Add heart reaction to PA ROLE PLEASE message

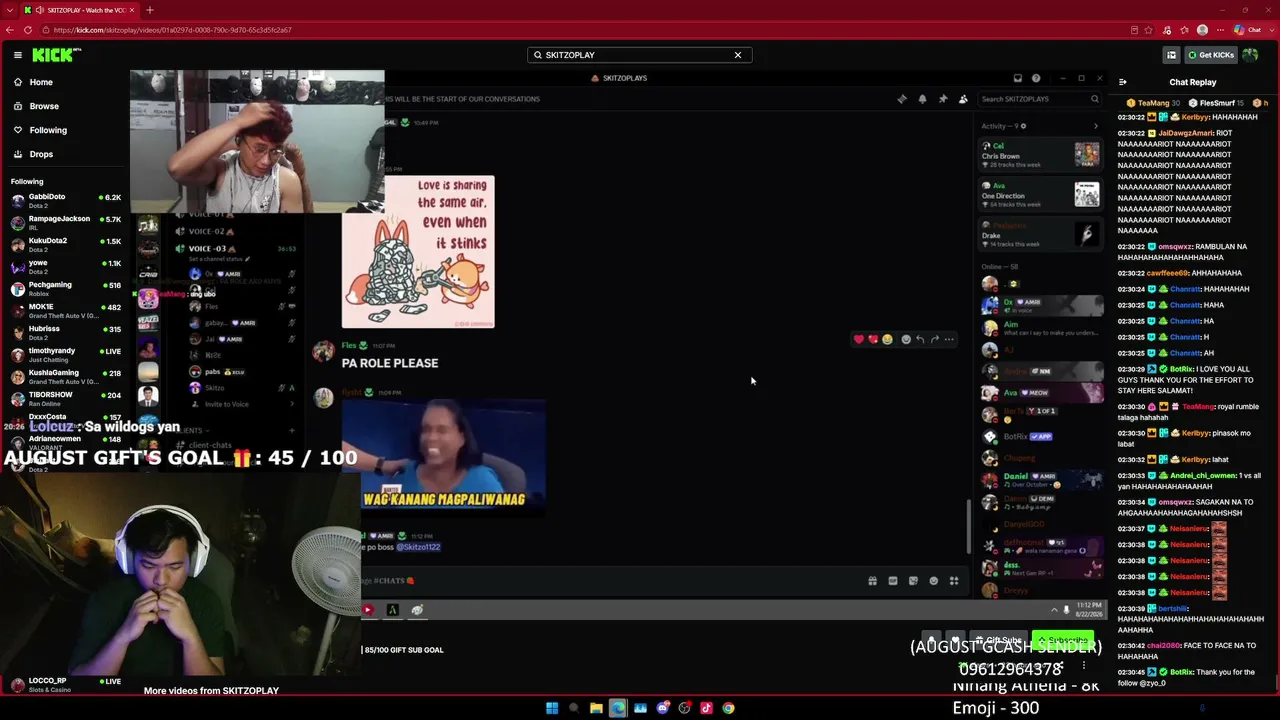(858, 339)
